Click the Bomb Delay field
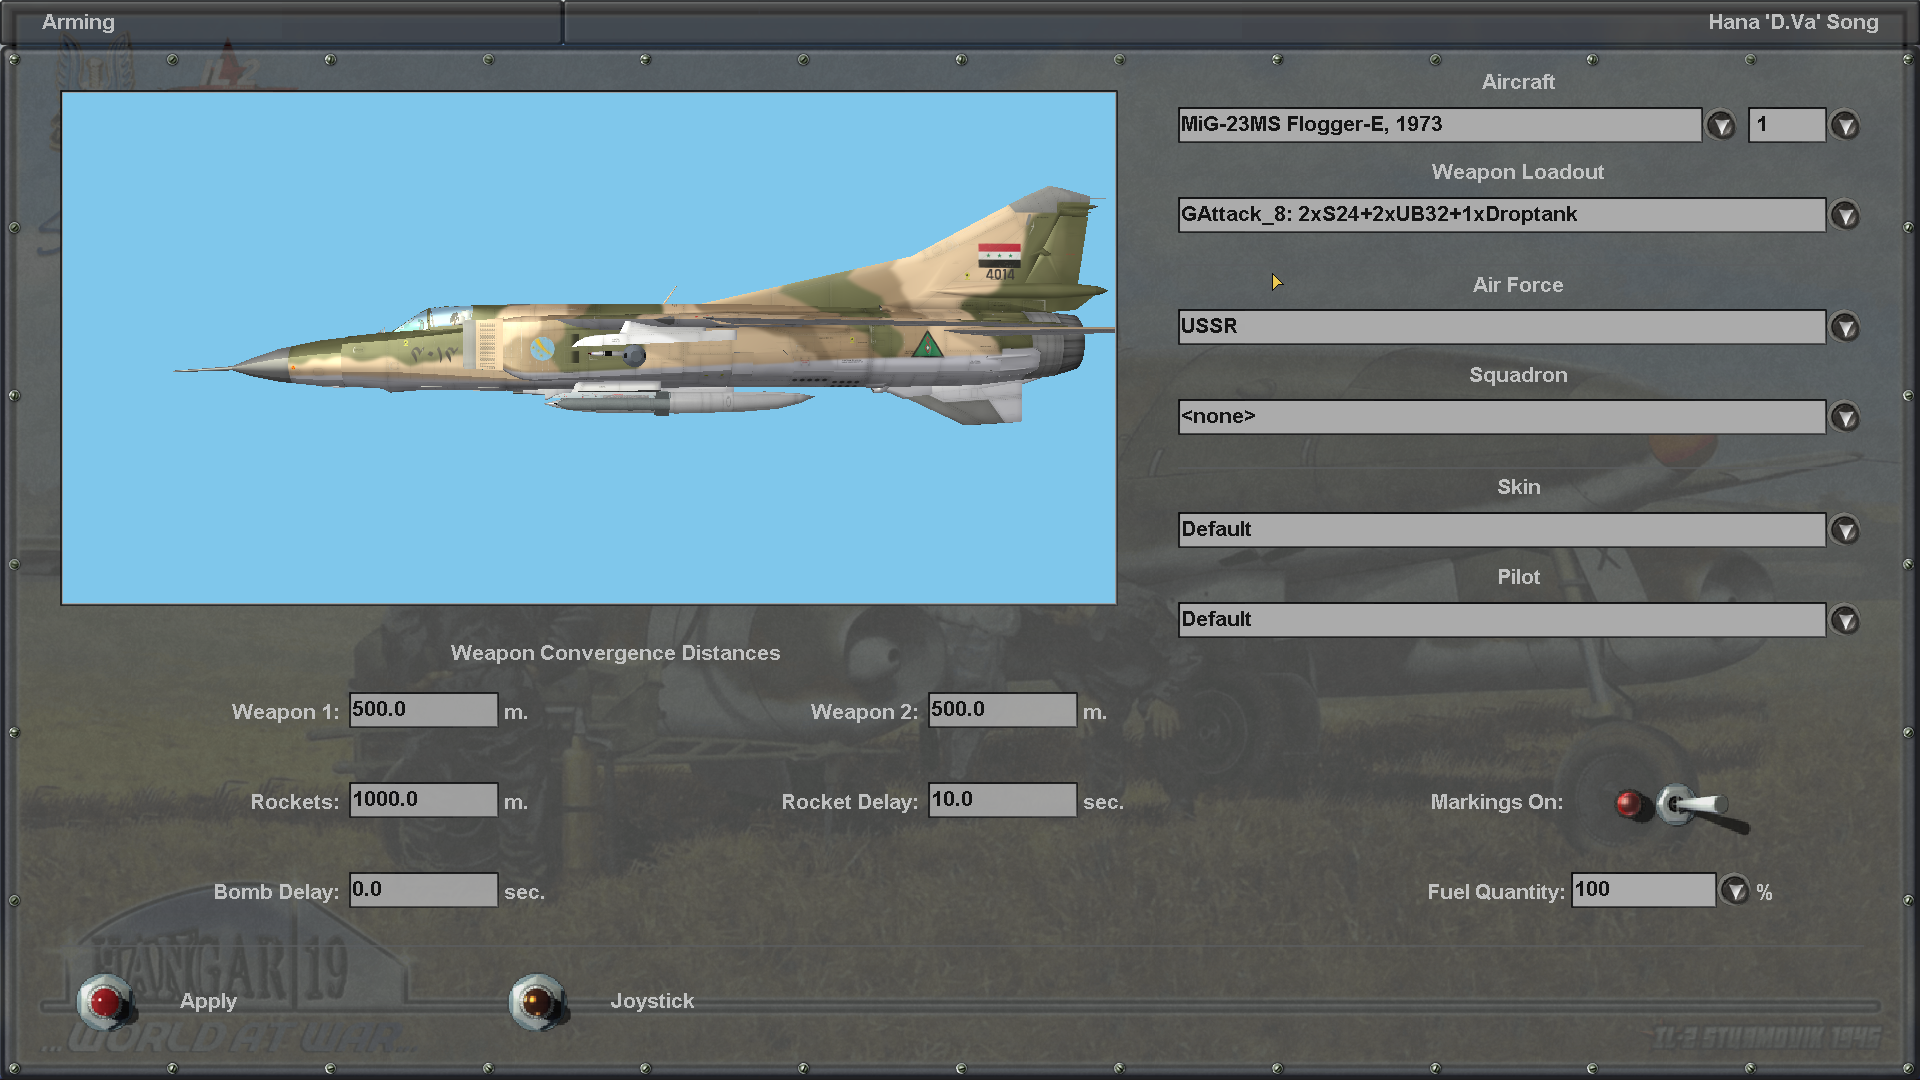This screenshot has width=1920, height=1080. [423, 890]
